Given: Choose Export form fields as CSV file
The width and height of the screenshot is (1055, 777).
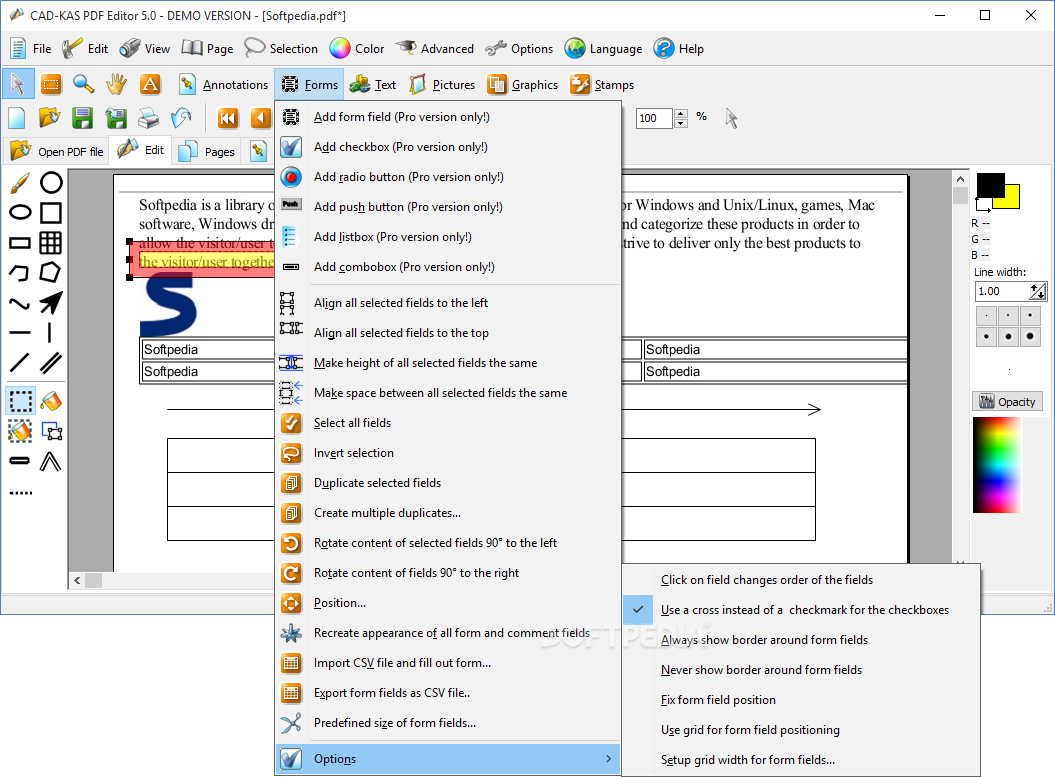Looking at the screenshot, I should point(448,693).
